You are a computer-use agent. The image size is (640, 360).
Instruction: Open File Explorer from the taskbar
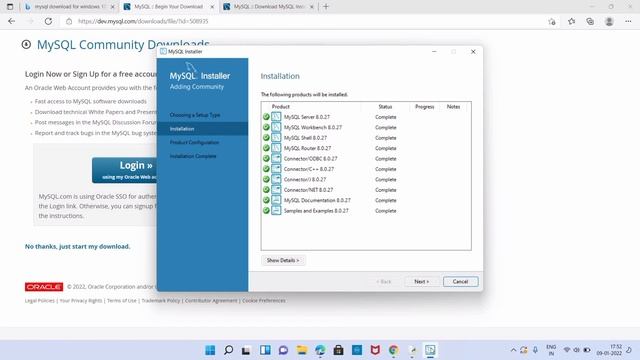click(302, 350)
